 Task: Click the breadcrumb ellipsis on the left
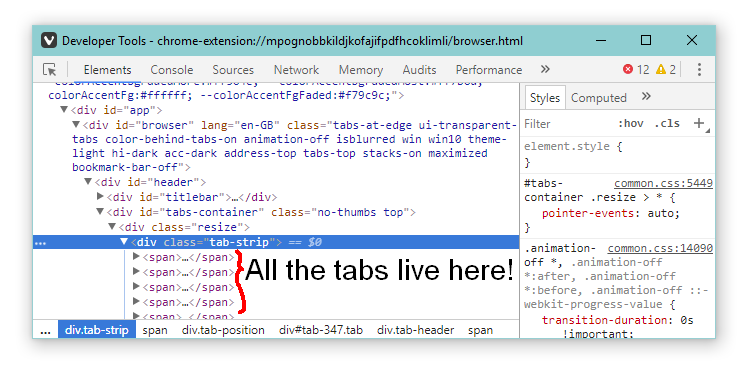(x=45, y=331)
